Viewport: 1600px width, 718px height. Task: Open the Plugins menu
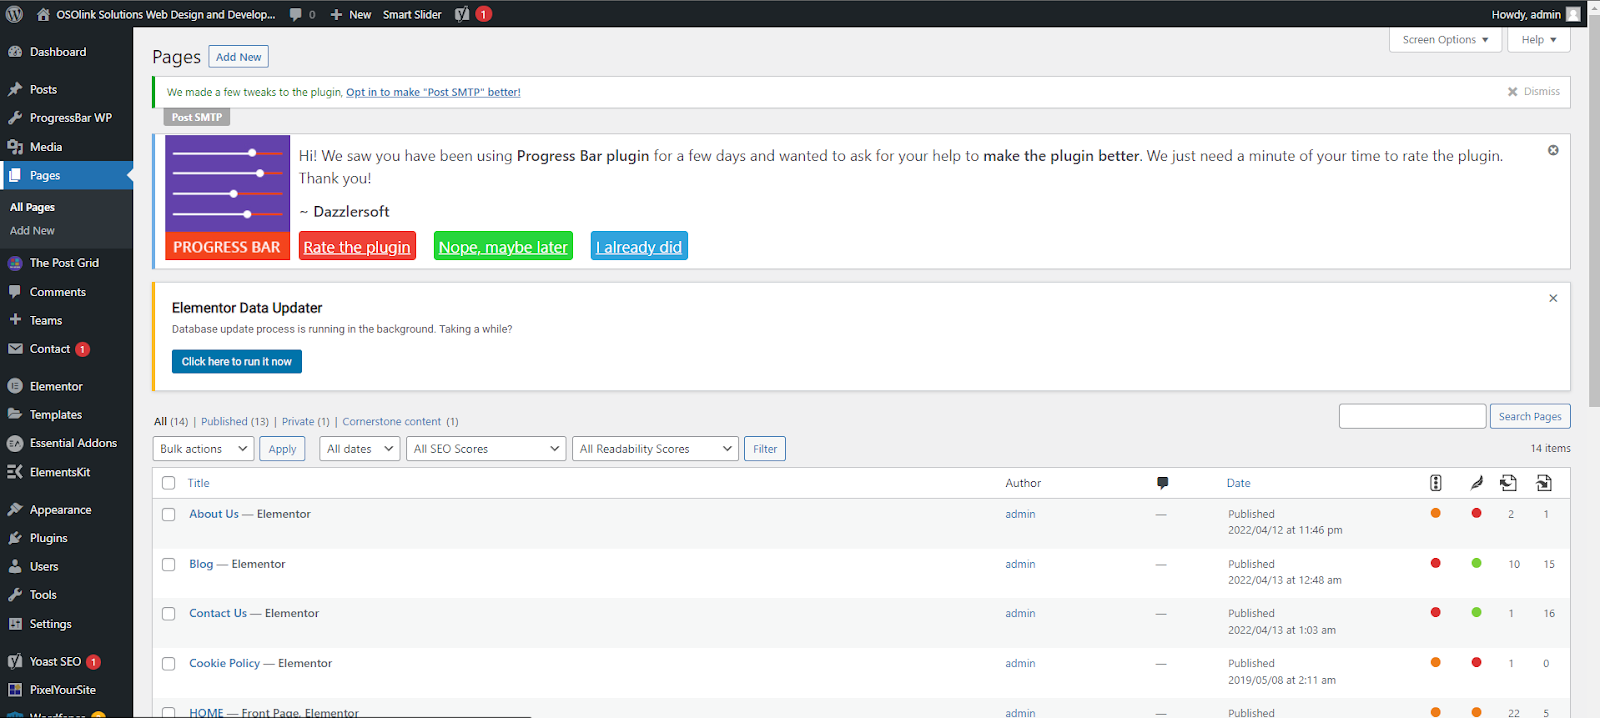pyautogui.click(x=48, y=538)
